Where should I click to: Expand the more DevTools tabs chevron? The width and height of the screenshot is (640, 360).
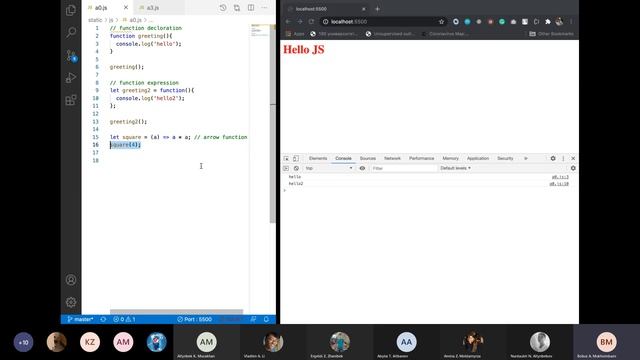[x=526, y=158]
